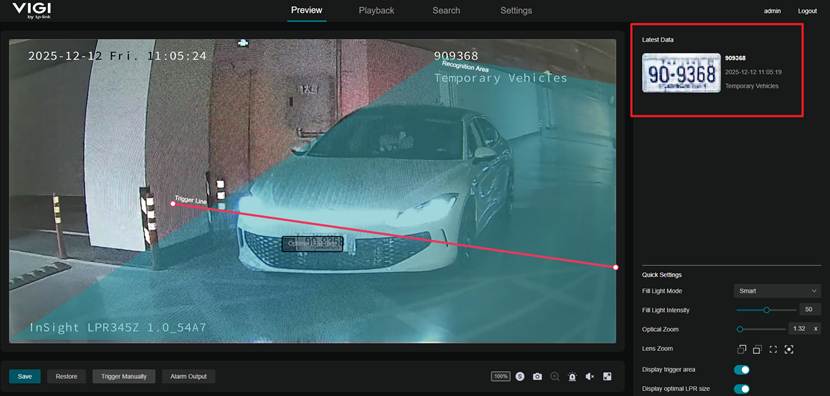This screenshot has width=830, height=396.
Task: Open the Settings tab
Action: (516, 11)
